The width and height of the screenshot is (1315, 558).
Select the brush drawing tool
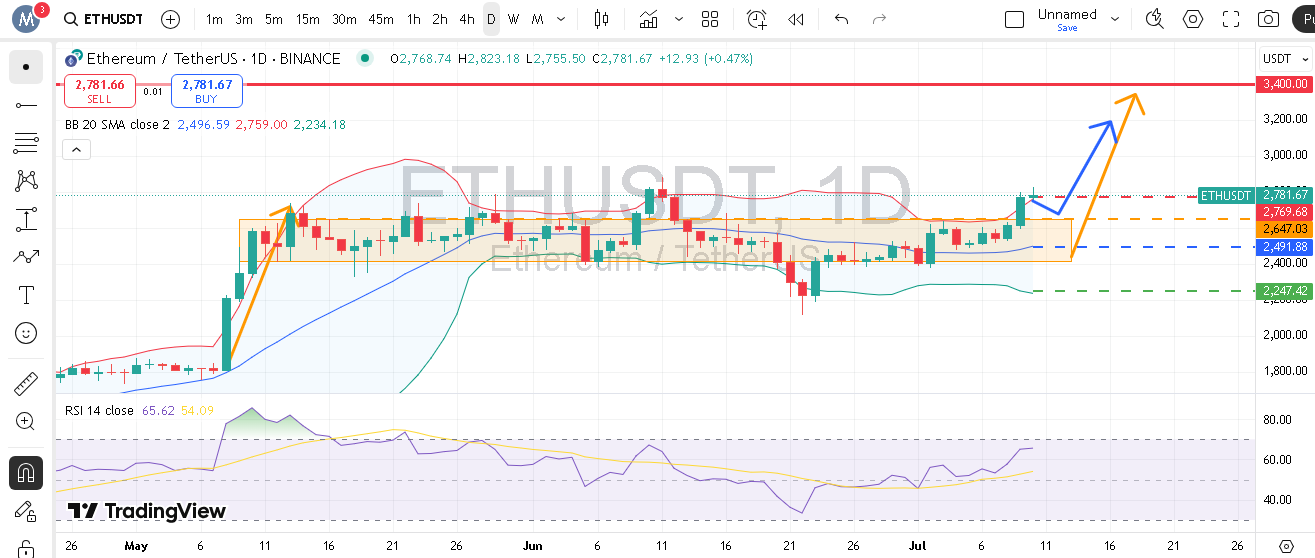(x=26, y=257)
